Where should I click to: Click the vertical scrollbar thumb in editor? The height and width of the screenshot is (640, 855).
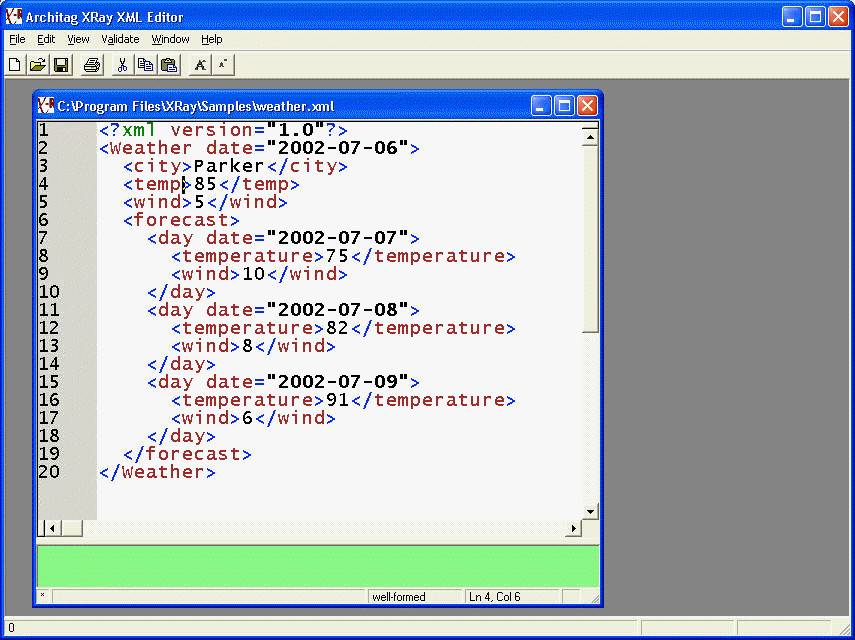(590, 239)
